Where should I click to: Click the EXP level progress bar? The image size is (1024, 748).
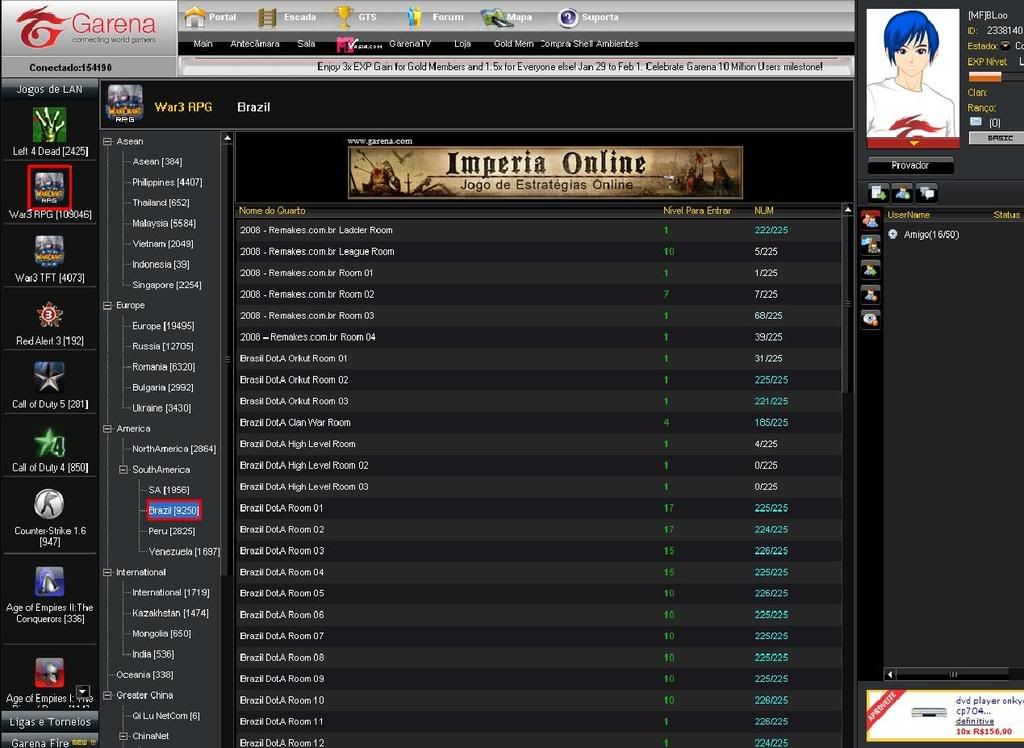[995, 76]
